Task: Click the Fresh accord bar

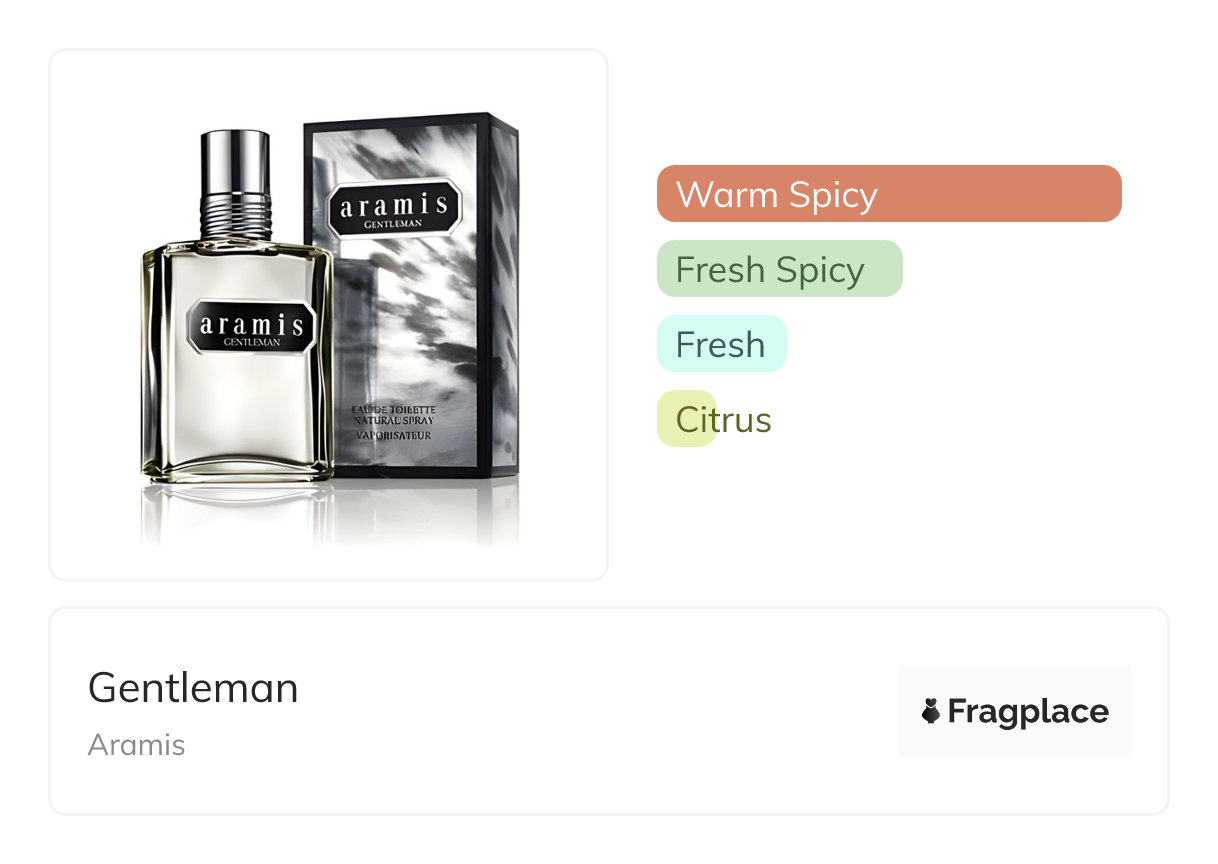Action: coord(722,343)
